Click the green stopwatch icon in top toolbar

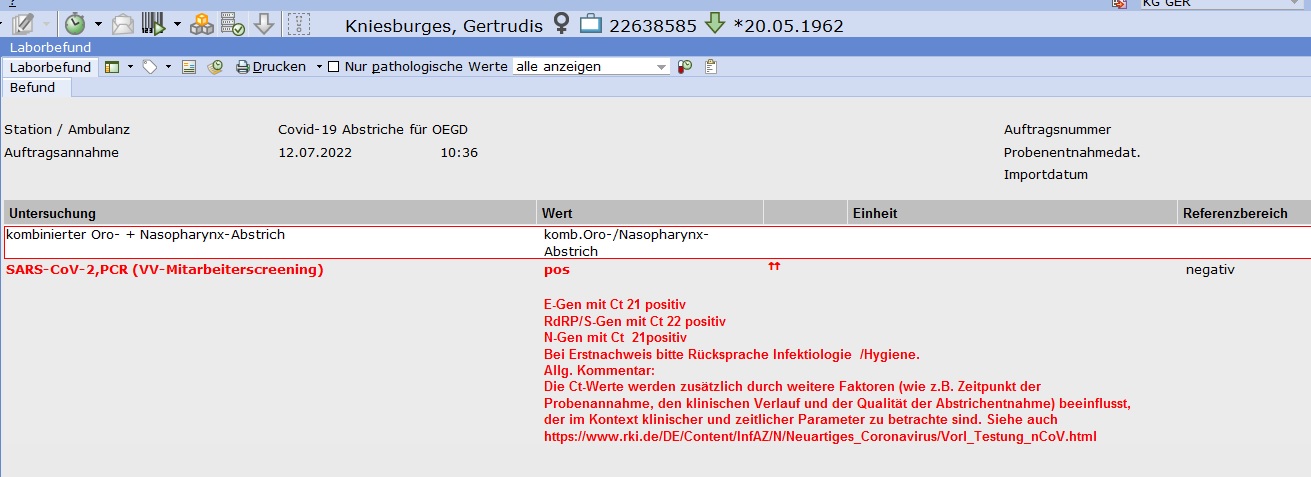pyautogui.click(x=75, y=24)
